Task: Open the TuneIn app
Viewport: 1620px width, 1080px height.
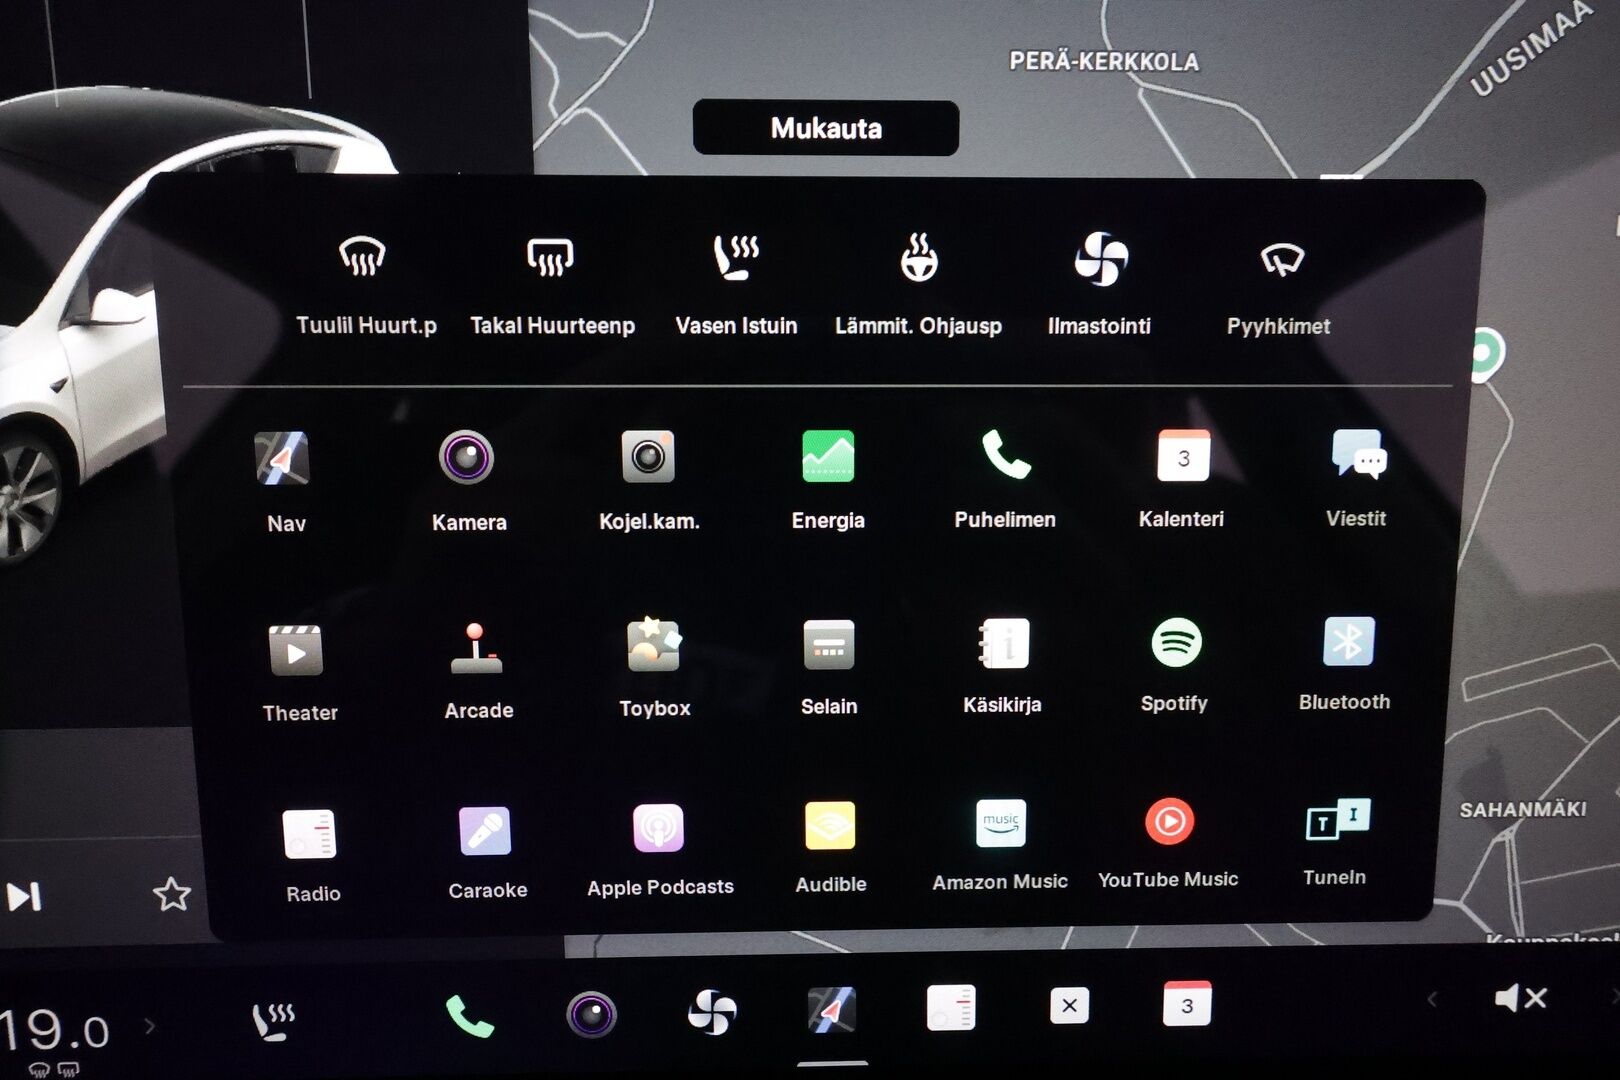Action: (1338, 819)
